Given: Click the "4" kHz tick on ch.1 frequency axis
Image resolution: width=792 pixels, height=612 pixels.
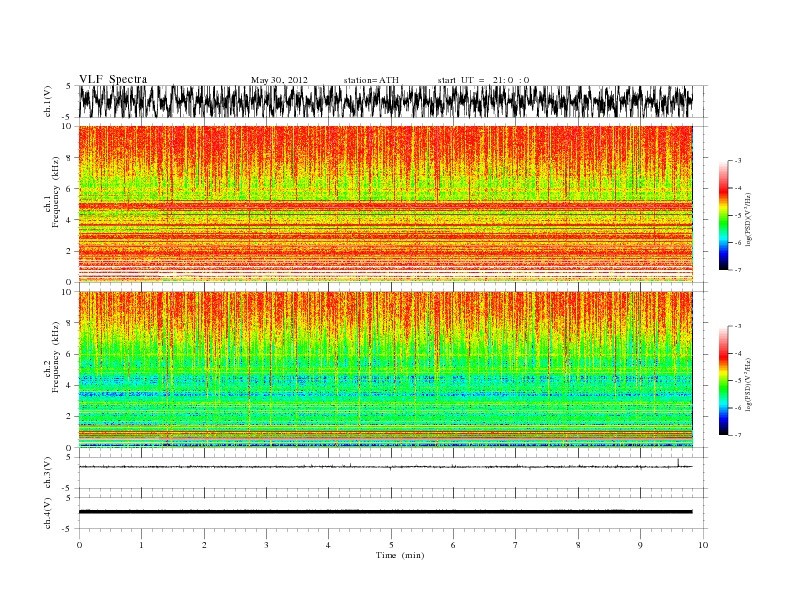Looking at the screenshot, I should (70, 220).
